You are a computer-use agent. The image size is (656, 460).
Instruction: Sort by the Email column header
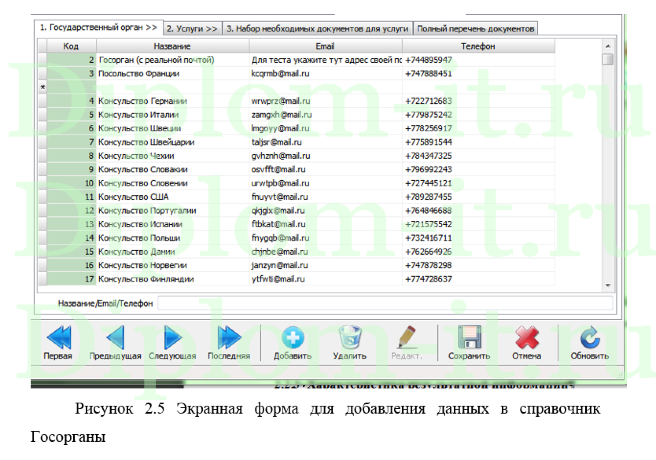tap(325, 46)
